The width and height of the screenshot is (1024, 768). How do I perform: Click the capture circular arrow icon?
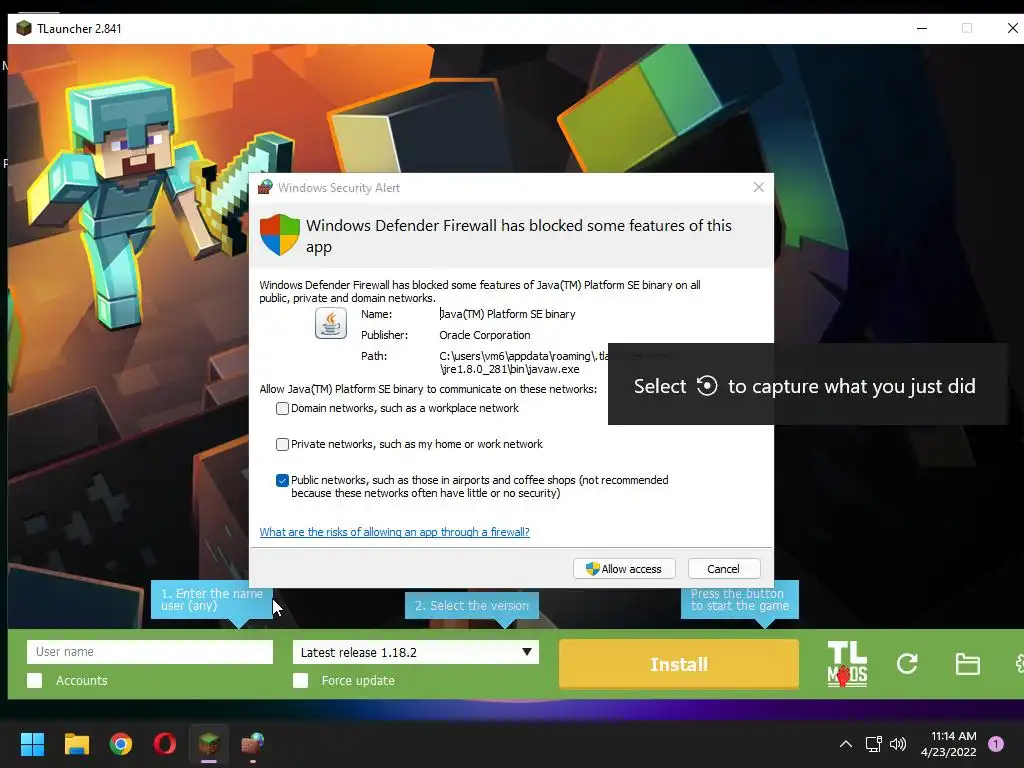[707, 386]
